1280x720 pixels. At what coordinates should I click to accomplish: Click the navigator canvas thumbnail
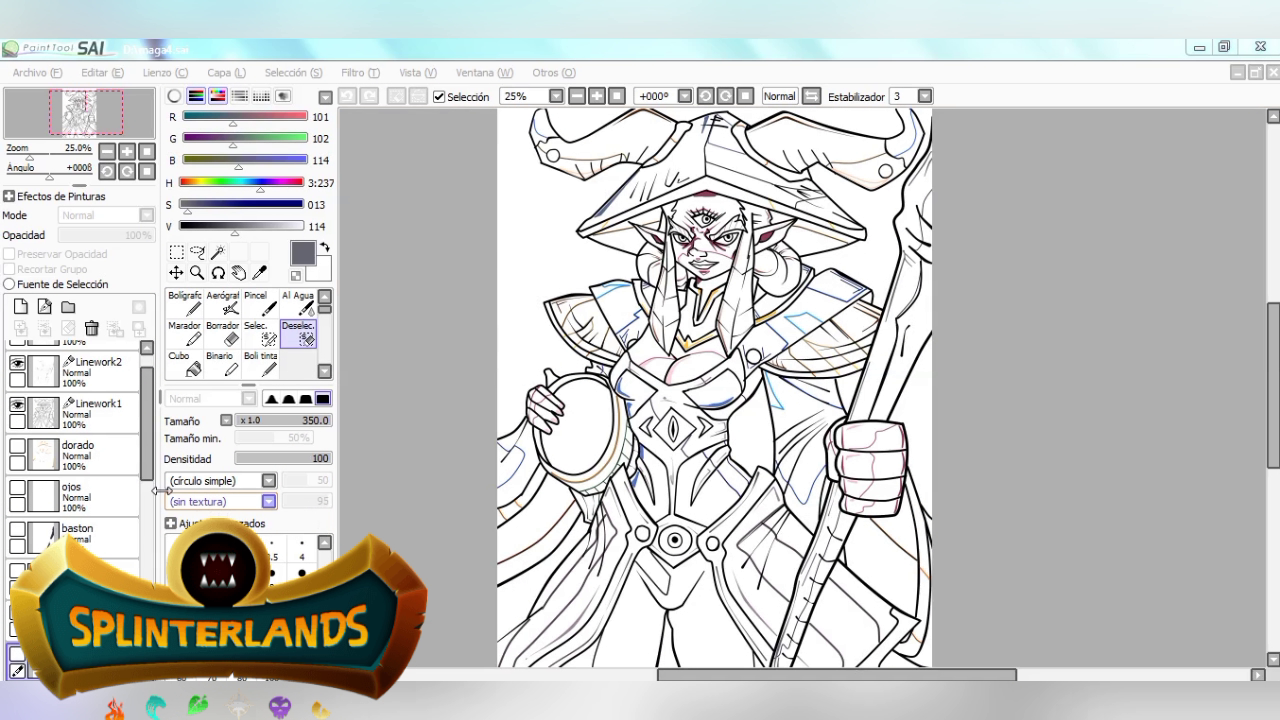tap(80, 113)
